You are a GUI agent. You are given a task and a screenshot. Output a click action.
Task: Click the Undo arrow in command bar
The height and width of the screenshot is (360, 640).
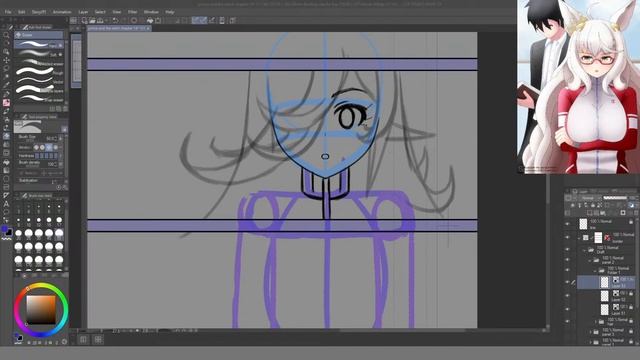pyautogui.click(x=116, y=20)
